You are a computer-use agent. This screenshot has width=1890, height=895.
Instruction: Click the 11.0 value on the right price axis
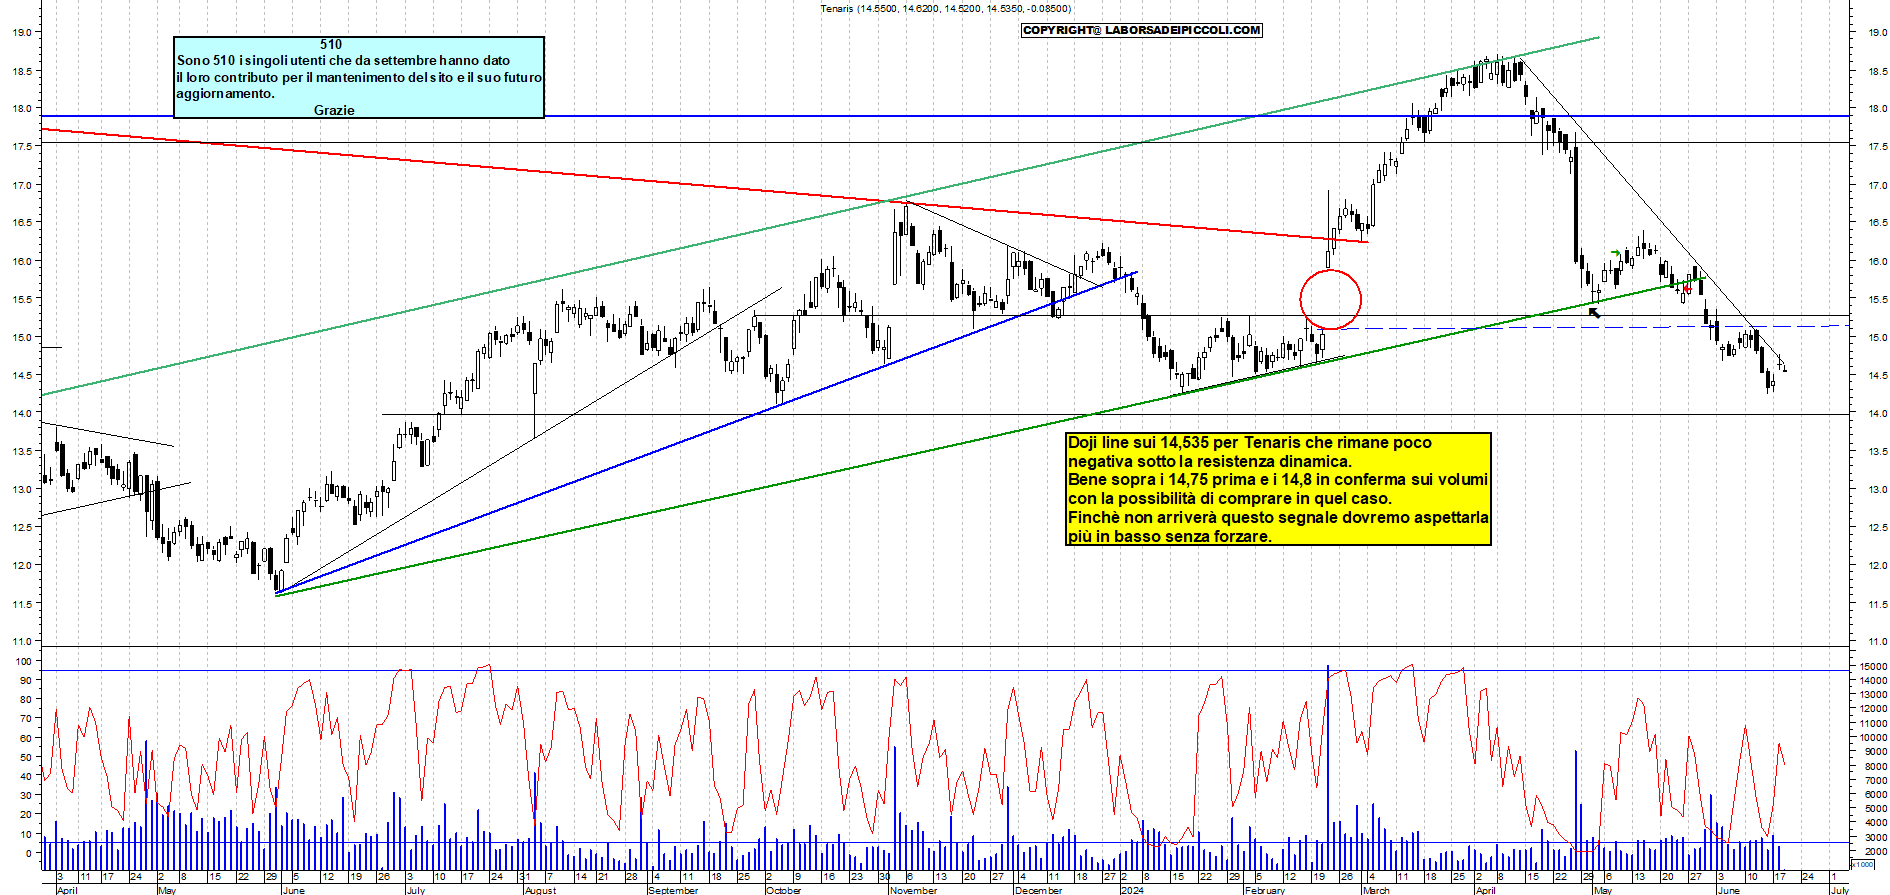coord(1876,641)
